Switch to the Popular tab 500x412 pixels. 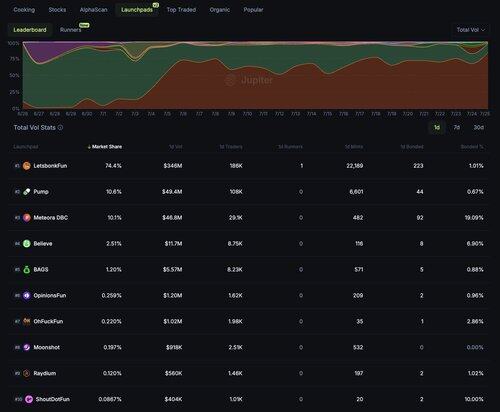coord(253,10)
